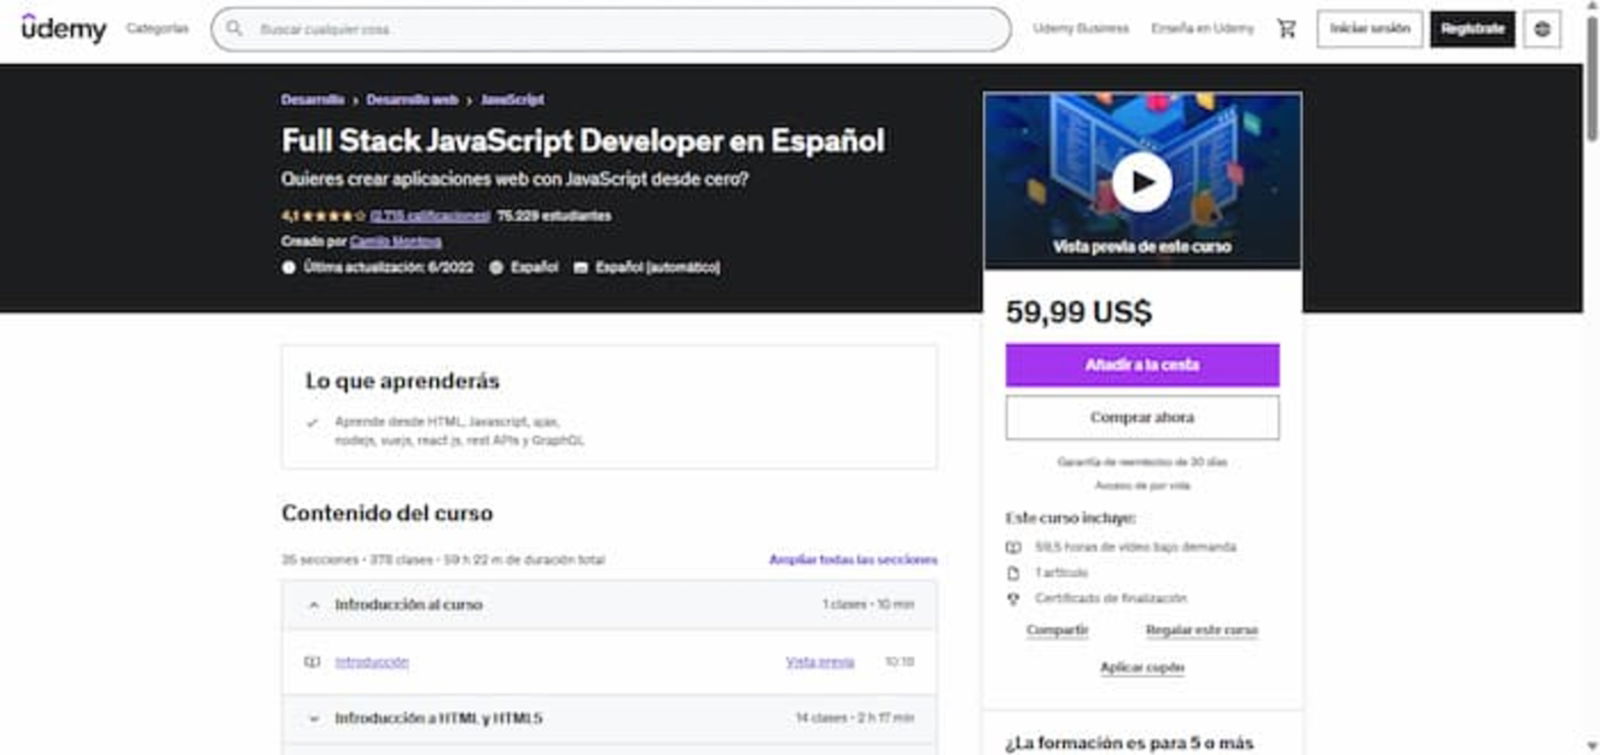
Task: Click the preview thumbnail caption text
Action: [1142, 246]
